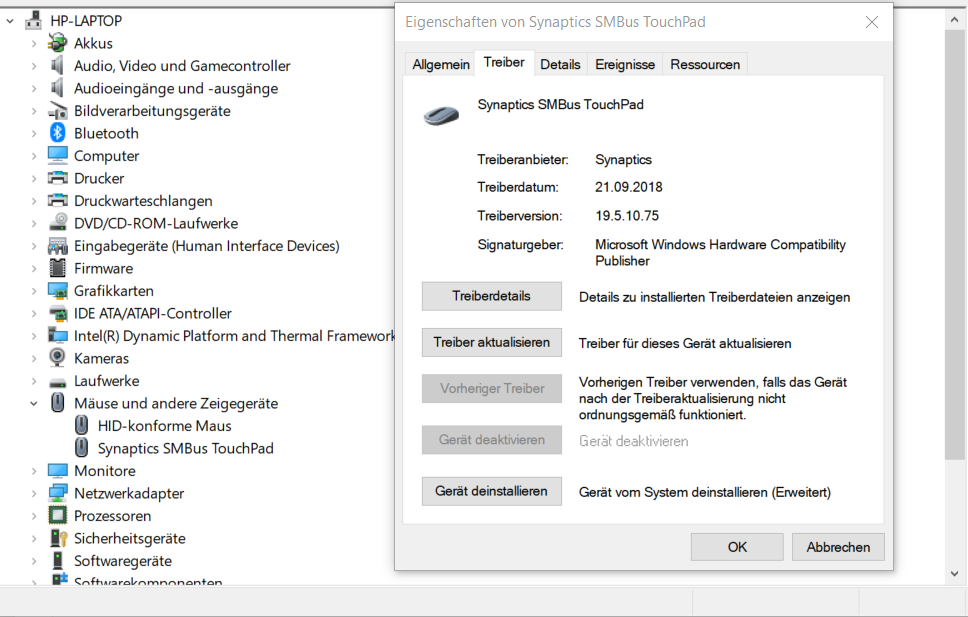Image resolution: width=968 pixels, height=617 pixels.
Task: Click the vertical scrollbar thumb
Action: [x=954, y=245]
